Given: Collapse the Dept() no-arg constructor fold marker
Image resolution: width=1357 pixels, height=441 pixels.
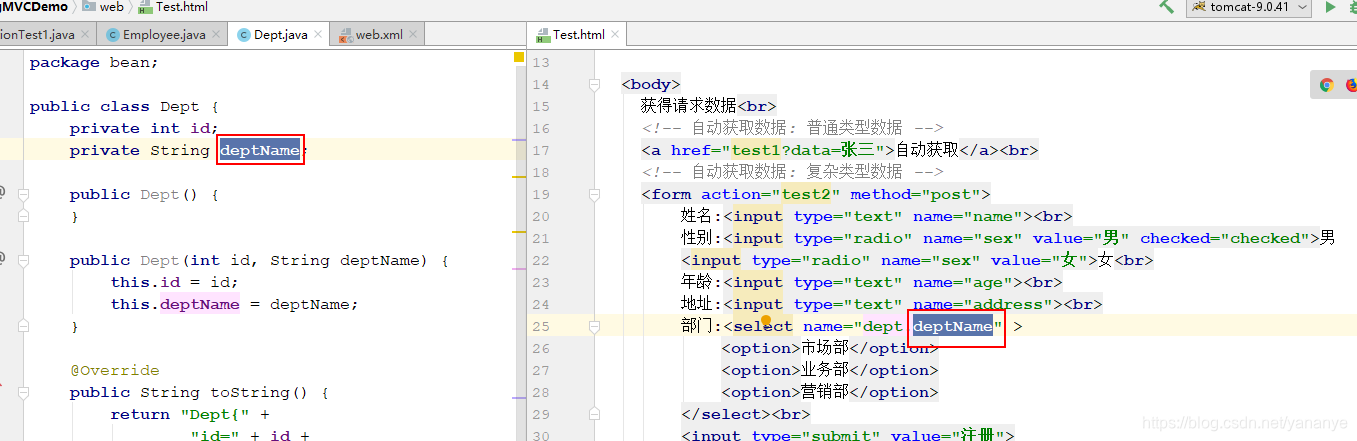Looking at the screenshot, I should tap(23, 194).
